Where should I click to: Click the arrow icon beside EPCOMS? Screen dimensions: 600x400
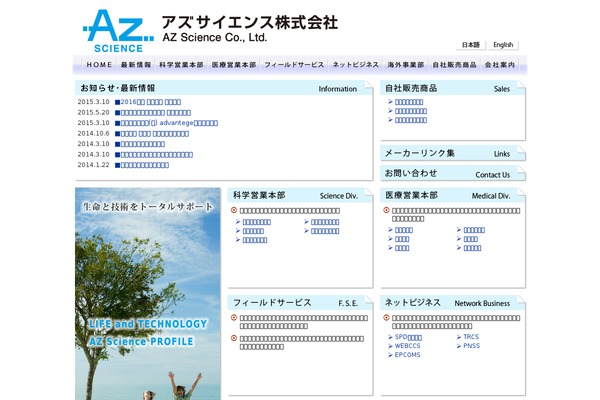(x=390, y=355)
